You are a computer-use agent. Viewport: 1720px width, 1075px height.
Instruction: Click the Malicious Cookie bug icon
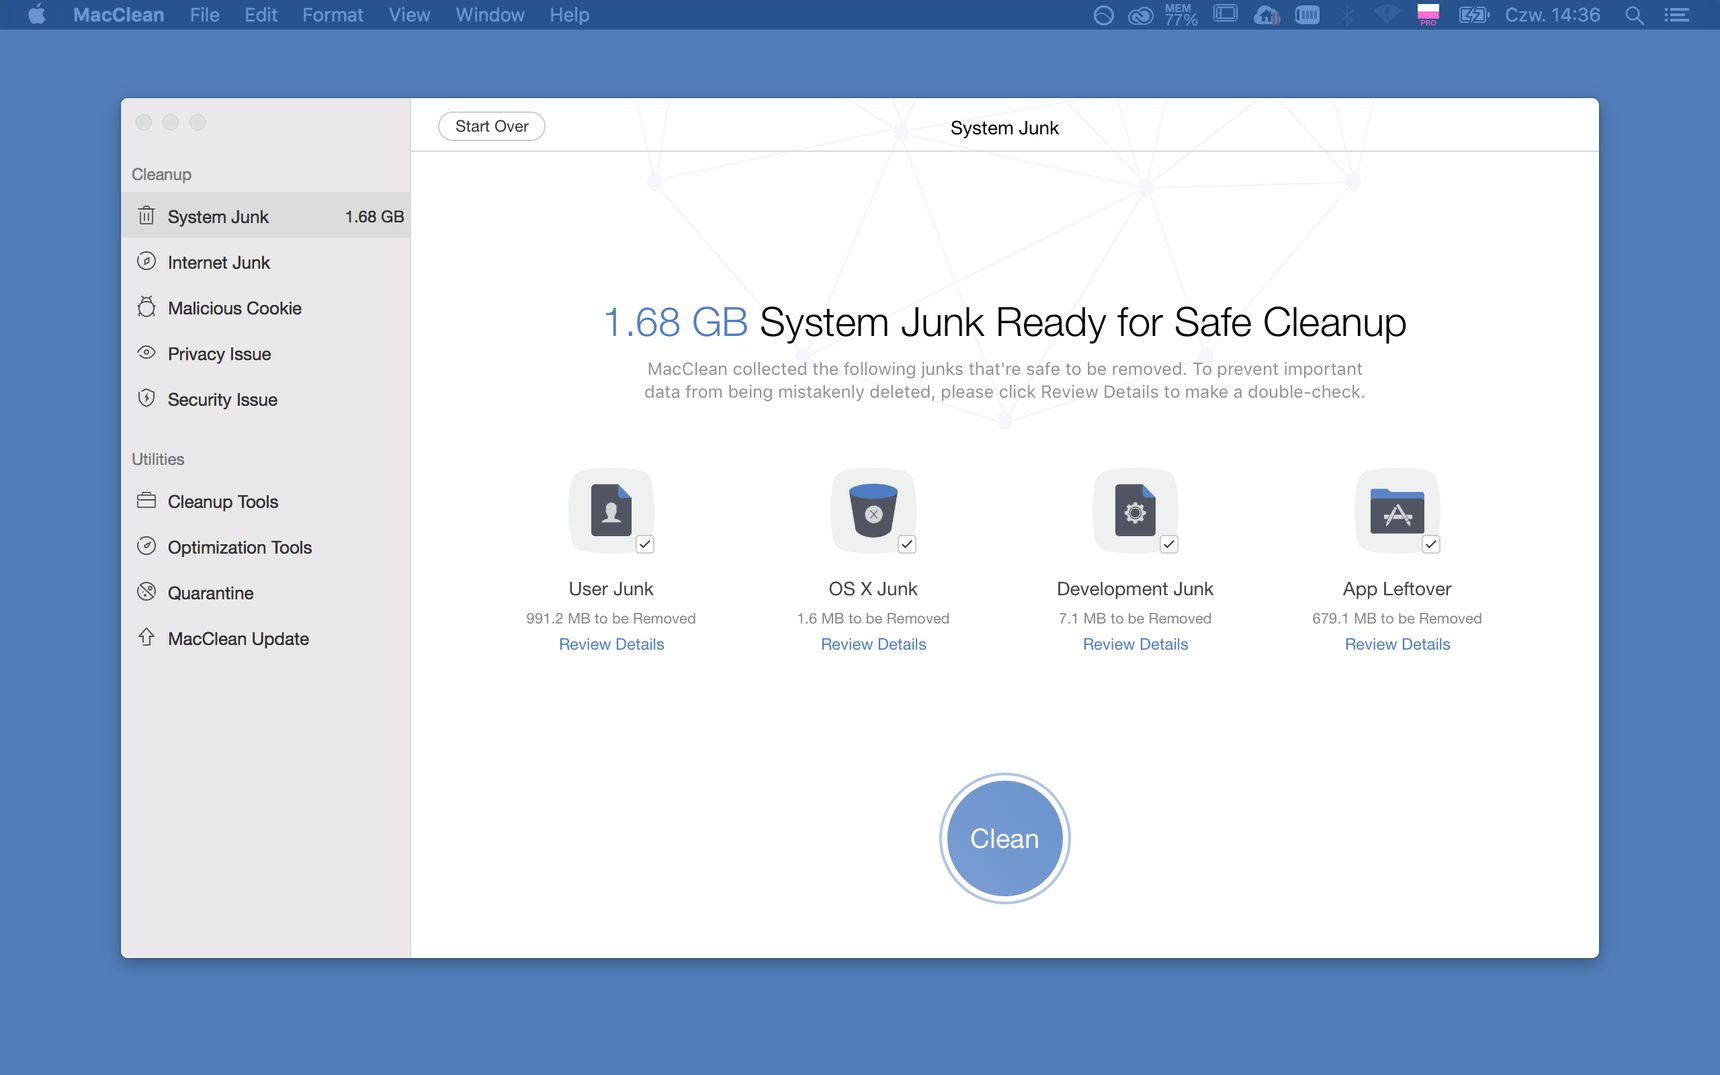(x=146, y=307)
